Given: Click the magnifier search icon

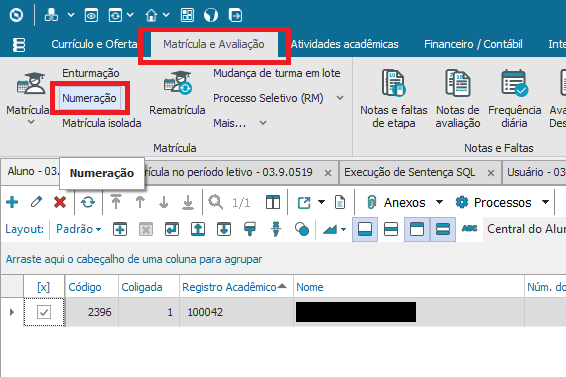Looking at the screenshot, I should pyautogui.click(x=215, y=202).
